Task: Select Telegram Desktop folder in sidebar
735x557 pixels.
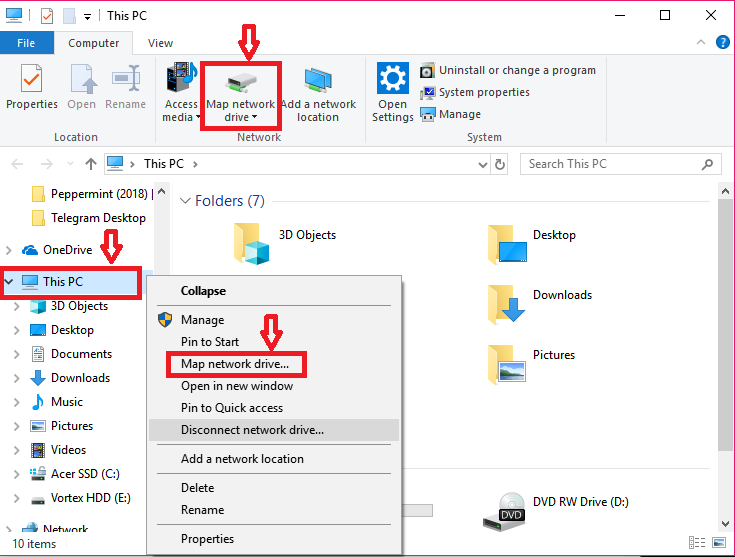Action: point(89,218)
